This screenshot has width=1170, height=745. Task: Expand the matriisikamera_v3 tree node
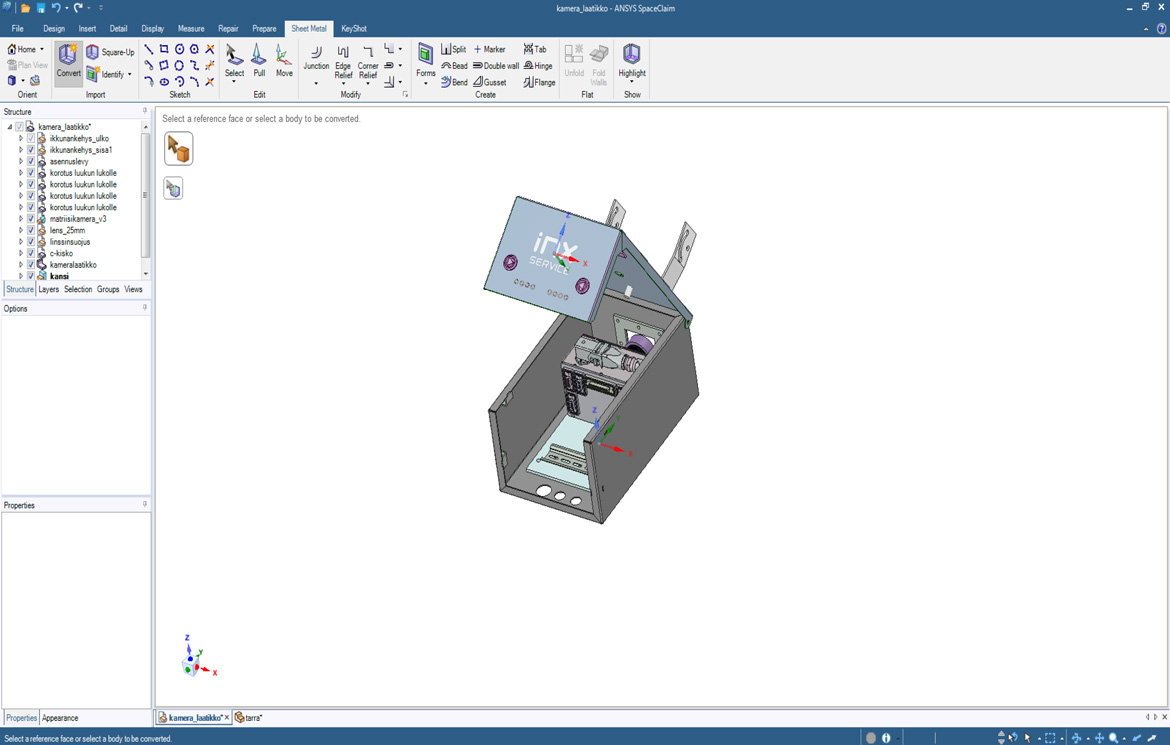21,219
